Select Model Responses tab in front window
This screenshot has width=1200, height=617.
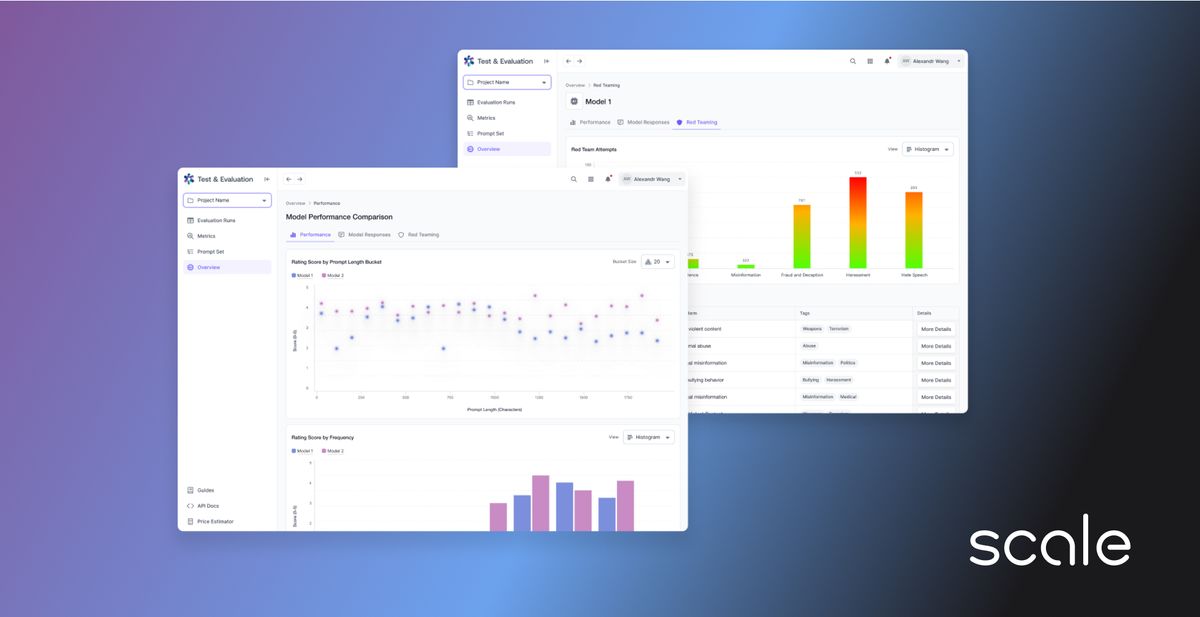coord(364,235)
